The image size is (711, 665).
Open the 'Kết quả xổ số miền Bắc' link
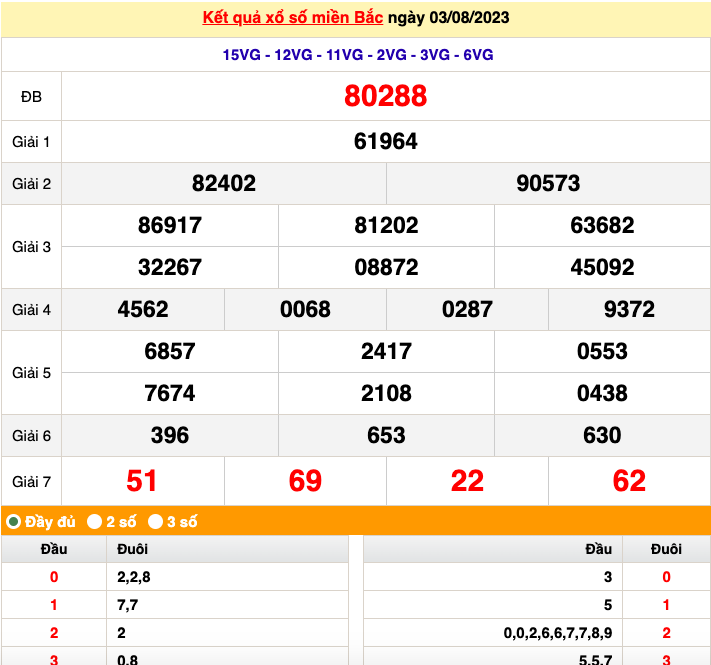coord(292,18)
